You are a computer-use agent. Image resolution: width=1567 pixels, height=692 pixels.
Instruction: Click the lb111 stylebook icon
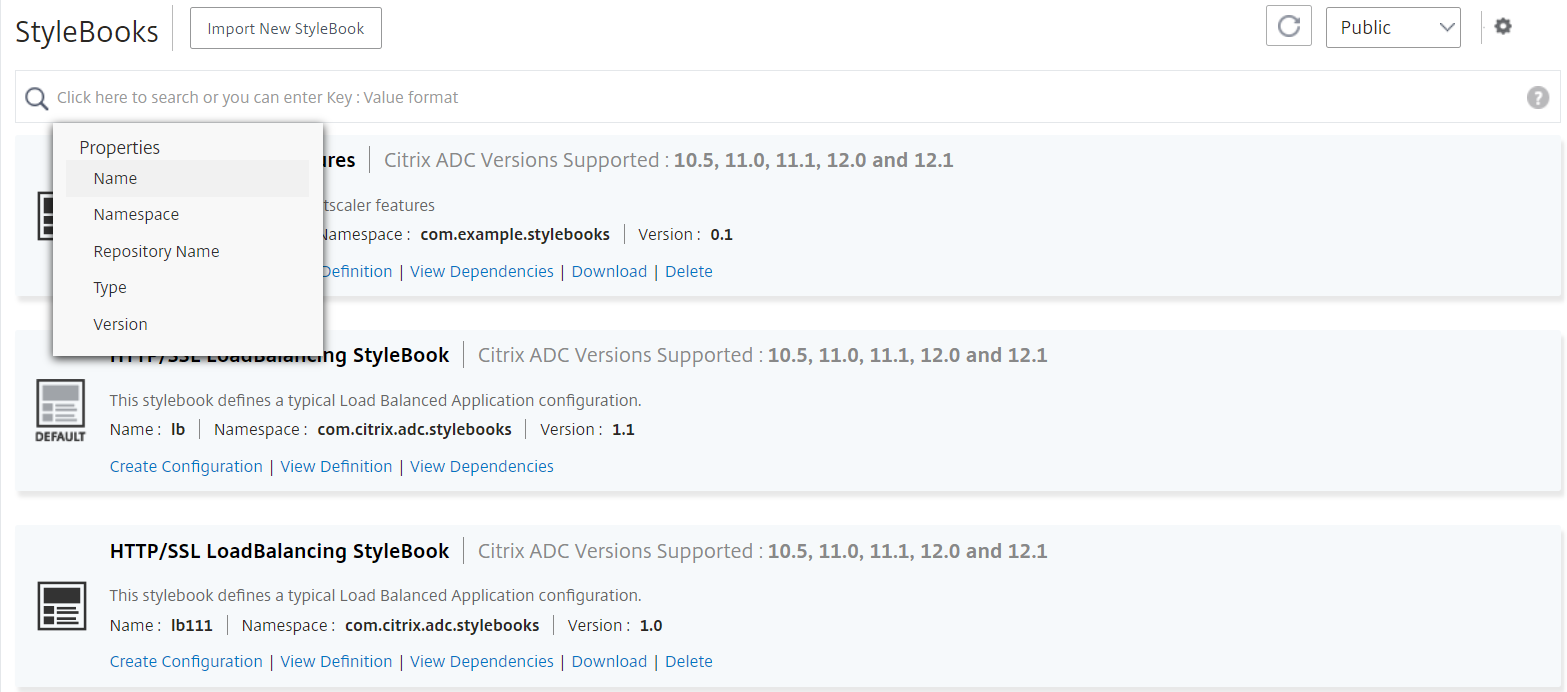coord(61,606)
